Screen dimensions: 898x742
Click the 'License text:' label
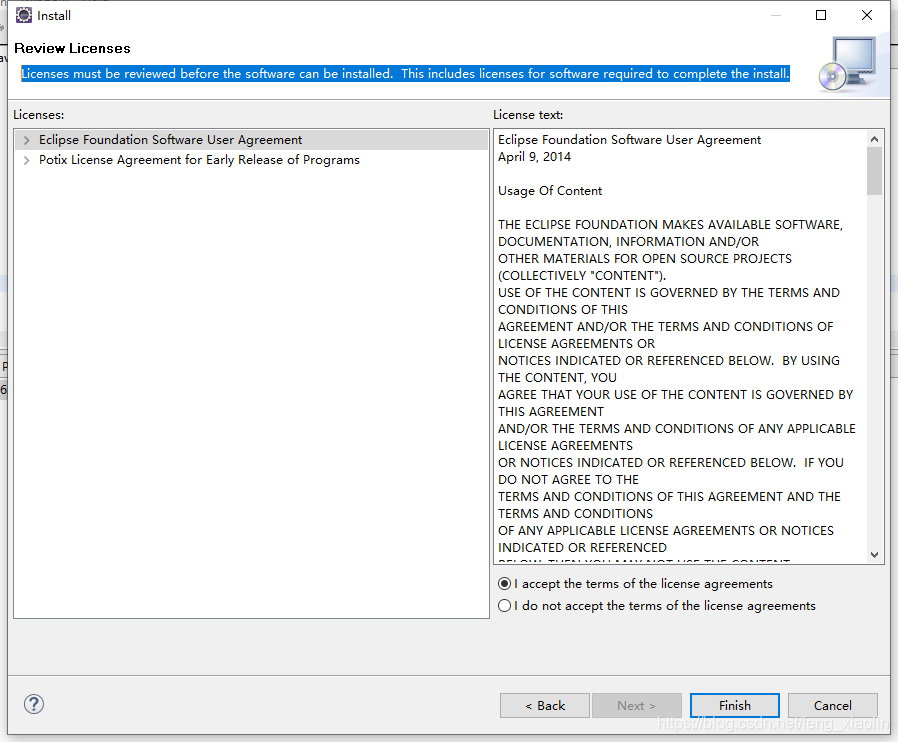point(528,115)
